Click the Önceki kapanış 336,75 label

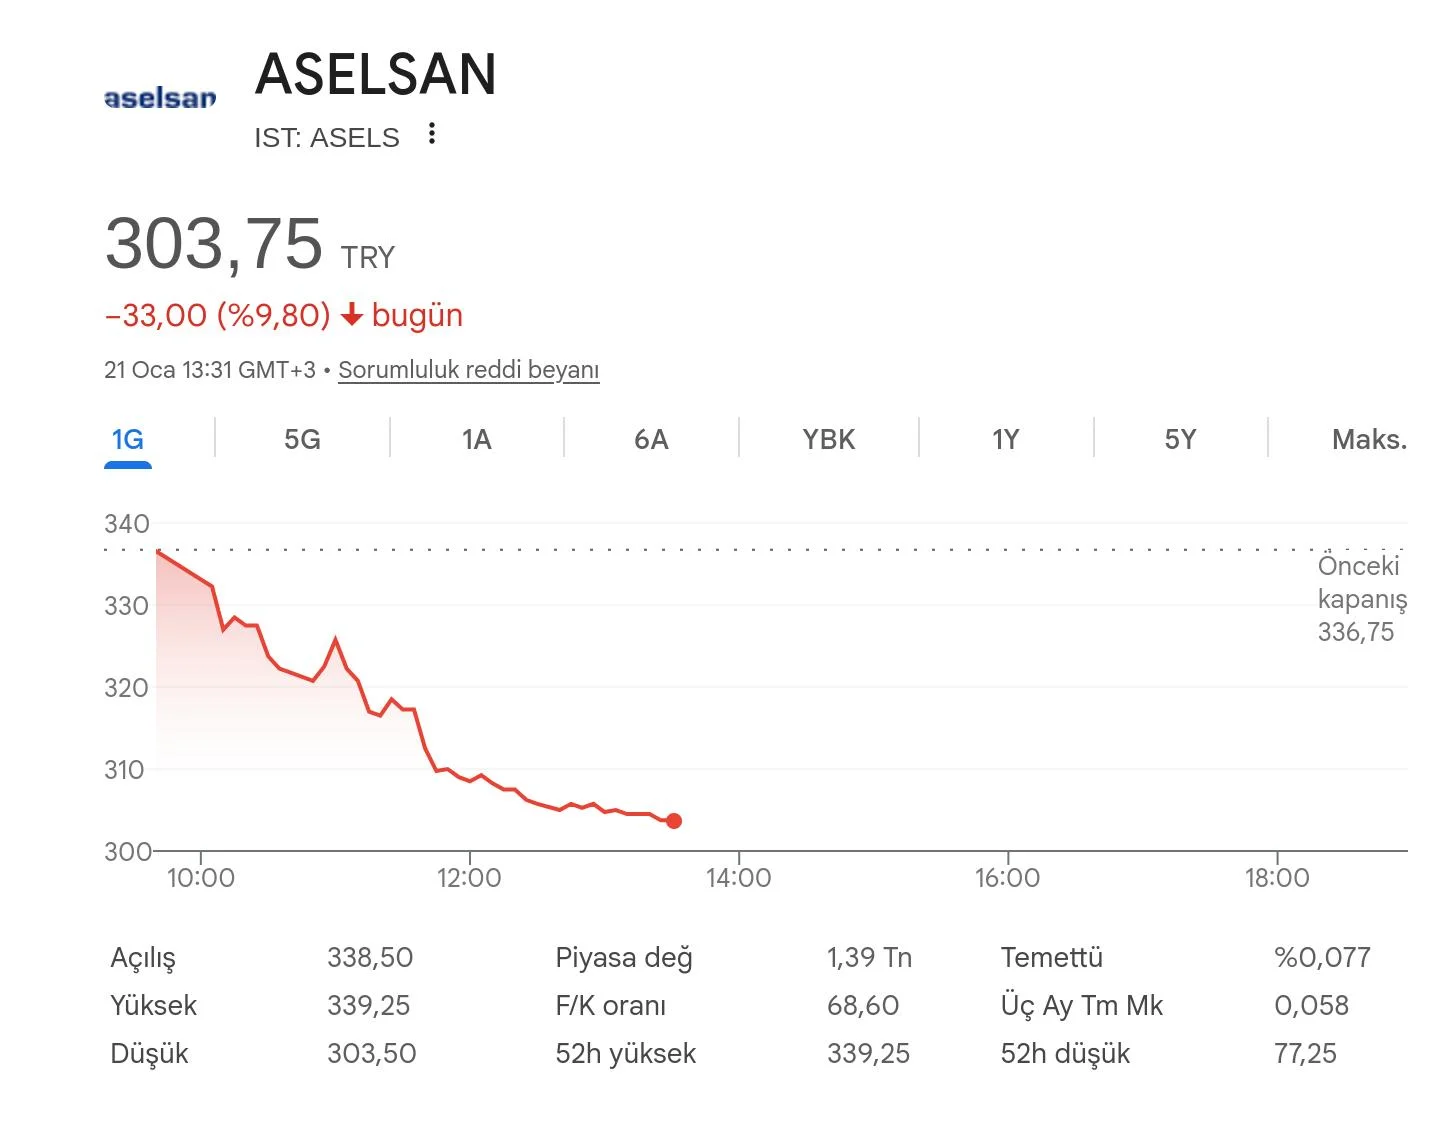click(1361, 599)
